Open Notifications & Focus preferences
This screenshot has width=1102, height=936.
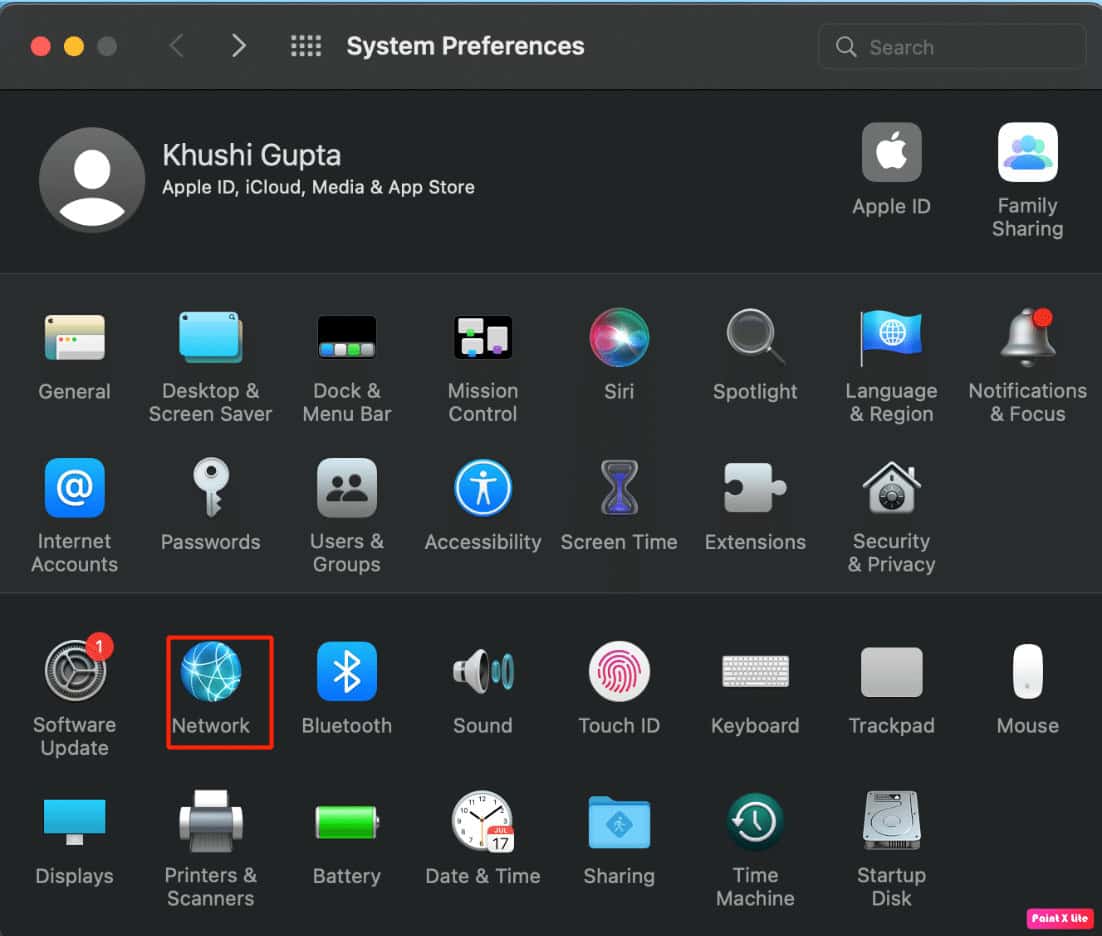1028,337
